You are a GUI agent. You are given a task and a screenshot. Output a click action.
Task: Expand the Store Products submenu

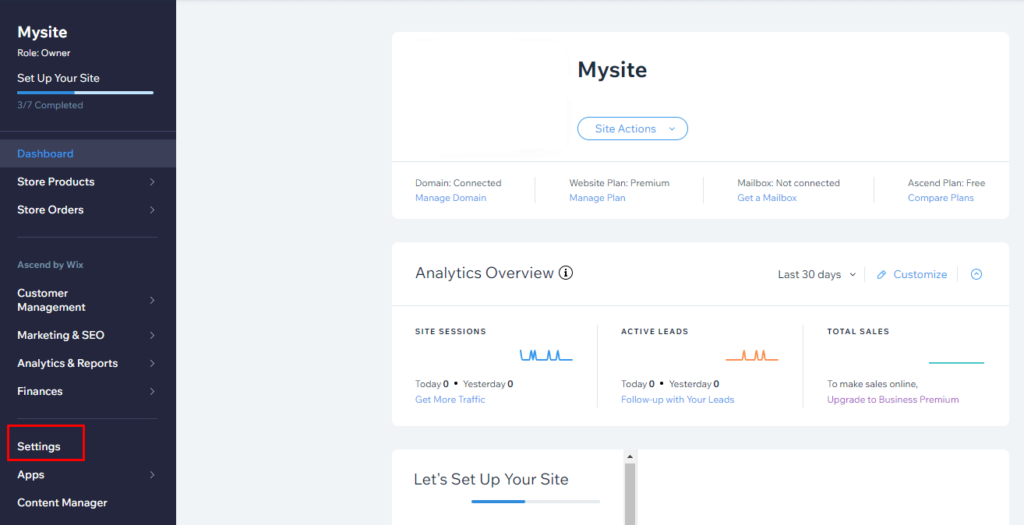pyautogui.click(x=152, y=182)
